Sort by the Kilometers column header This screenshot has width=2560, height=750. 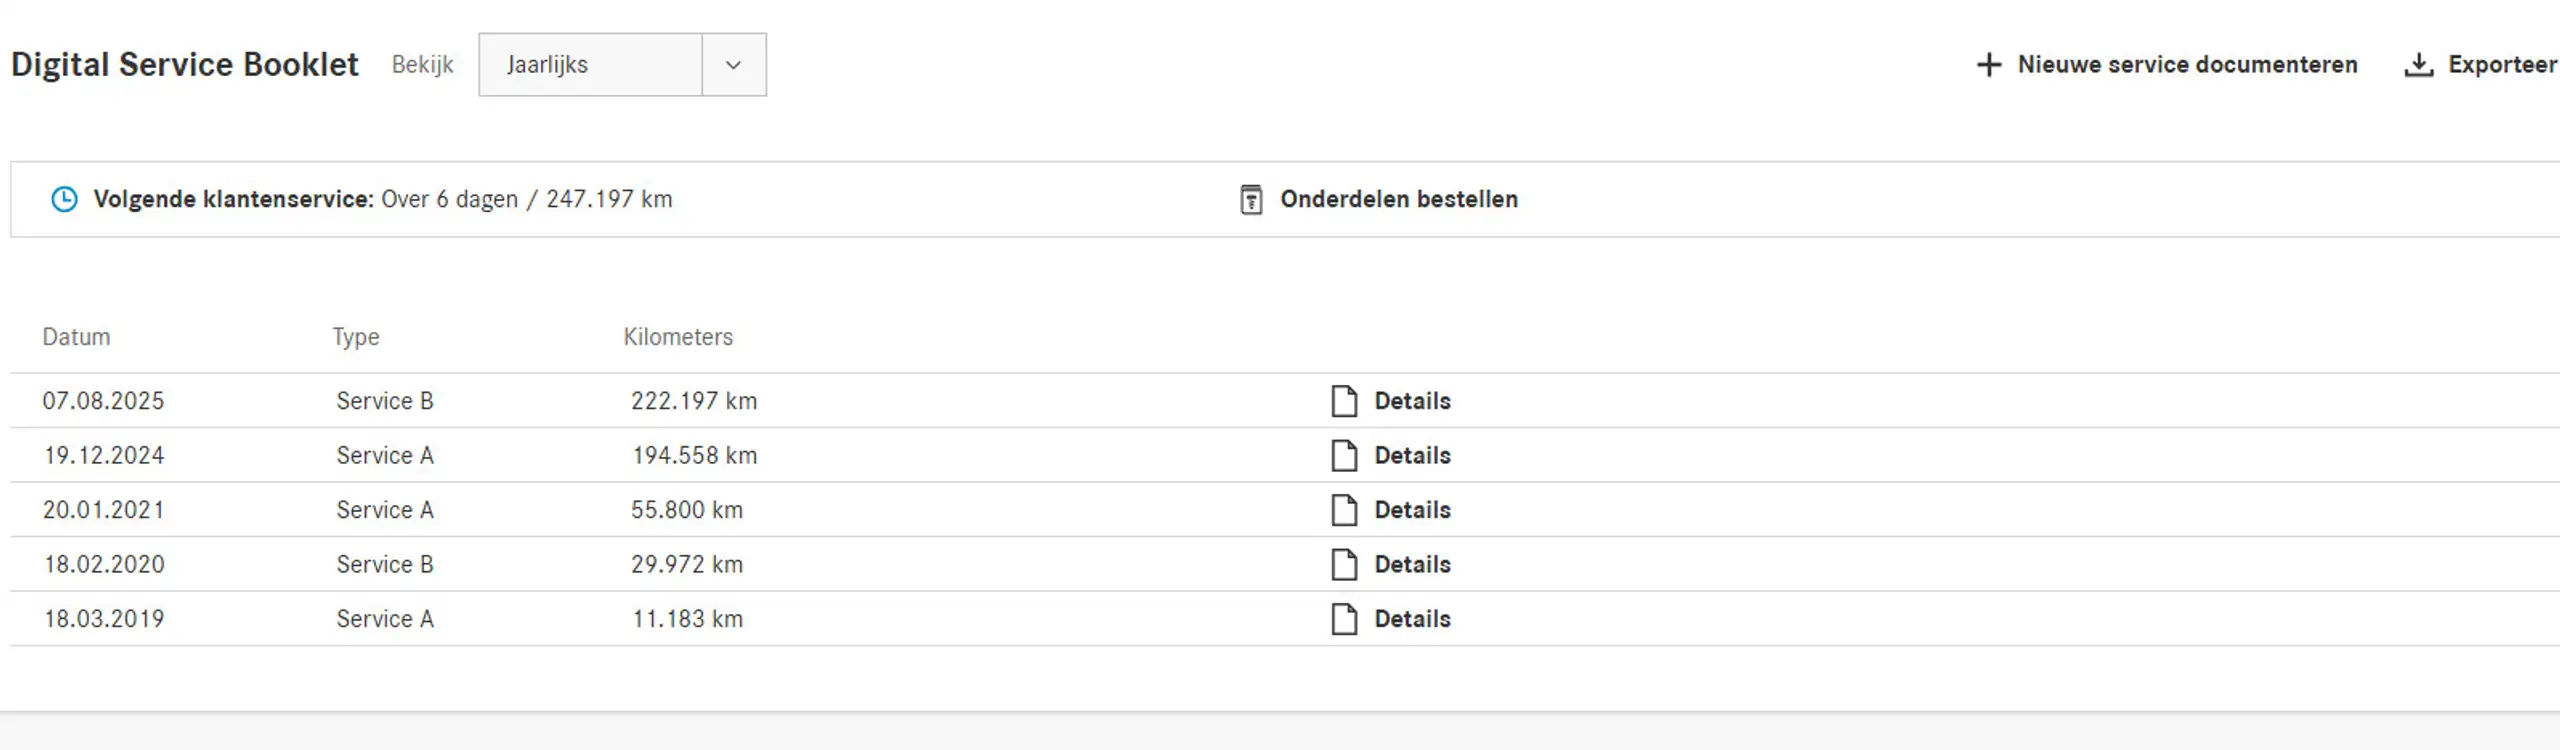(678, 337)
